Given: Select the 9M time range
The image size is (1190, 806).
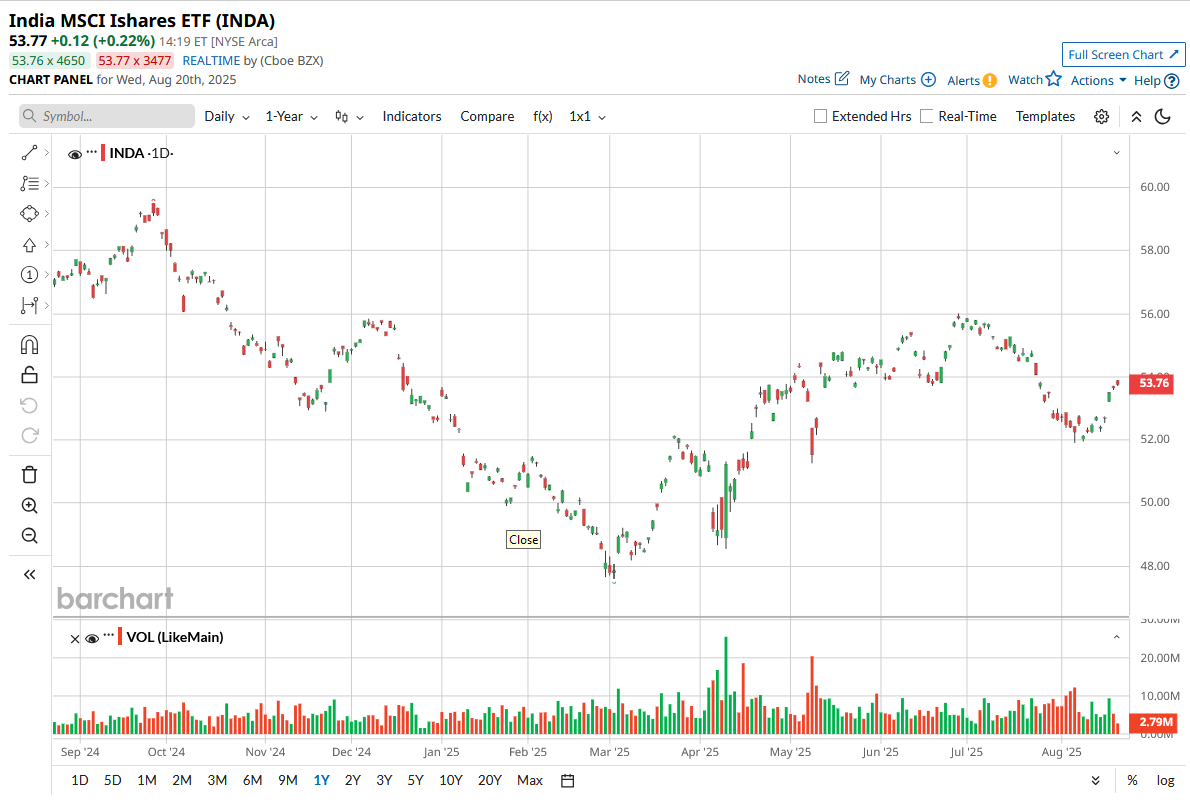Looking at the screenshot, I should point(288,781).
